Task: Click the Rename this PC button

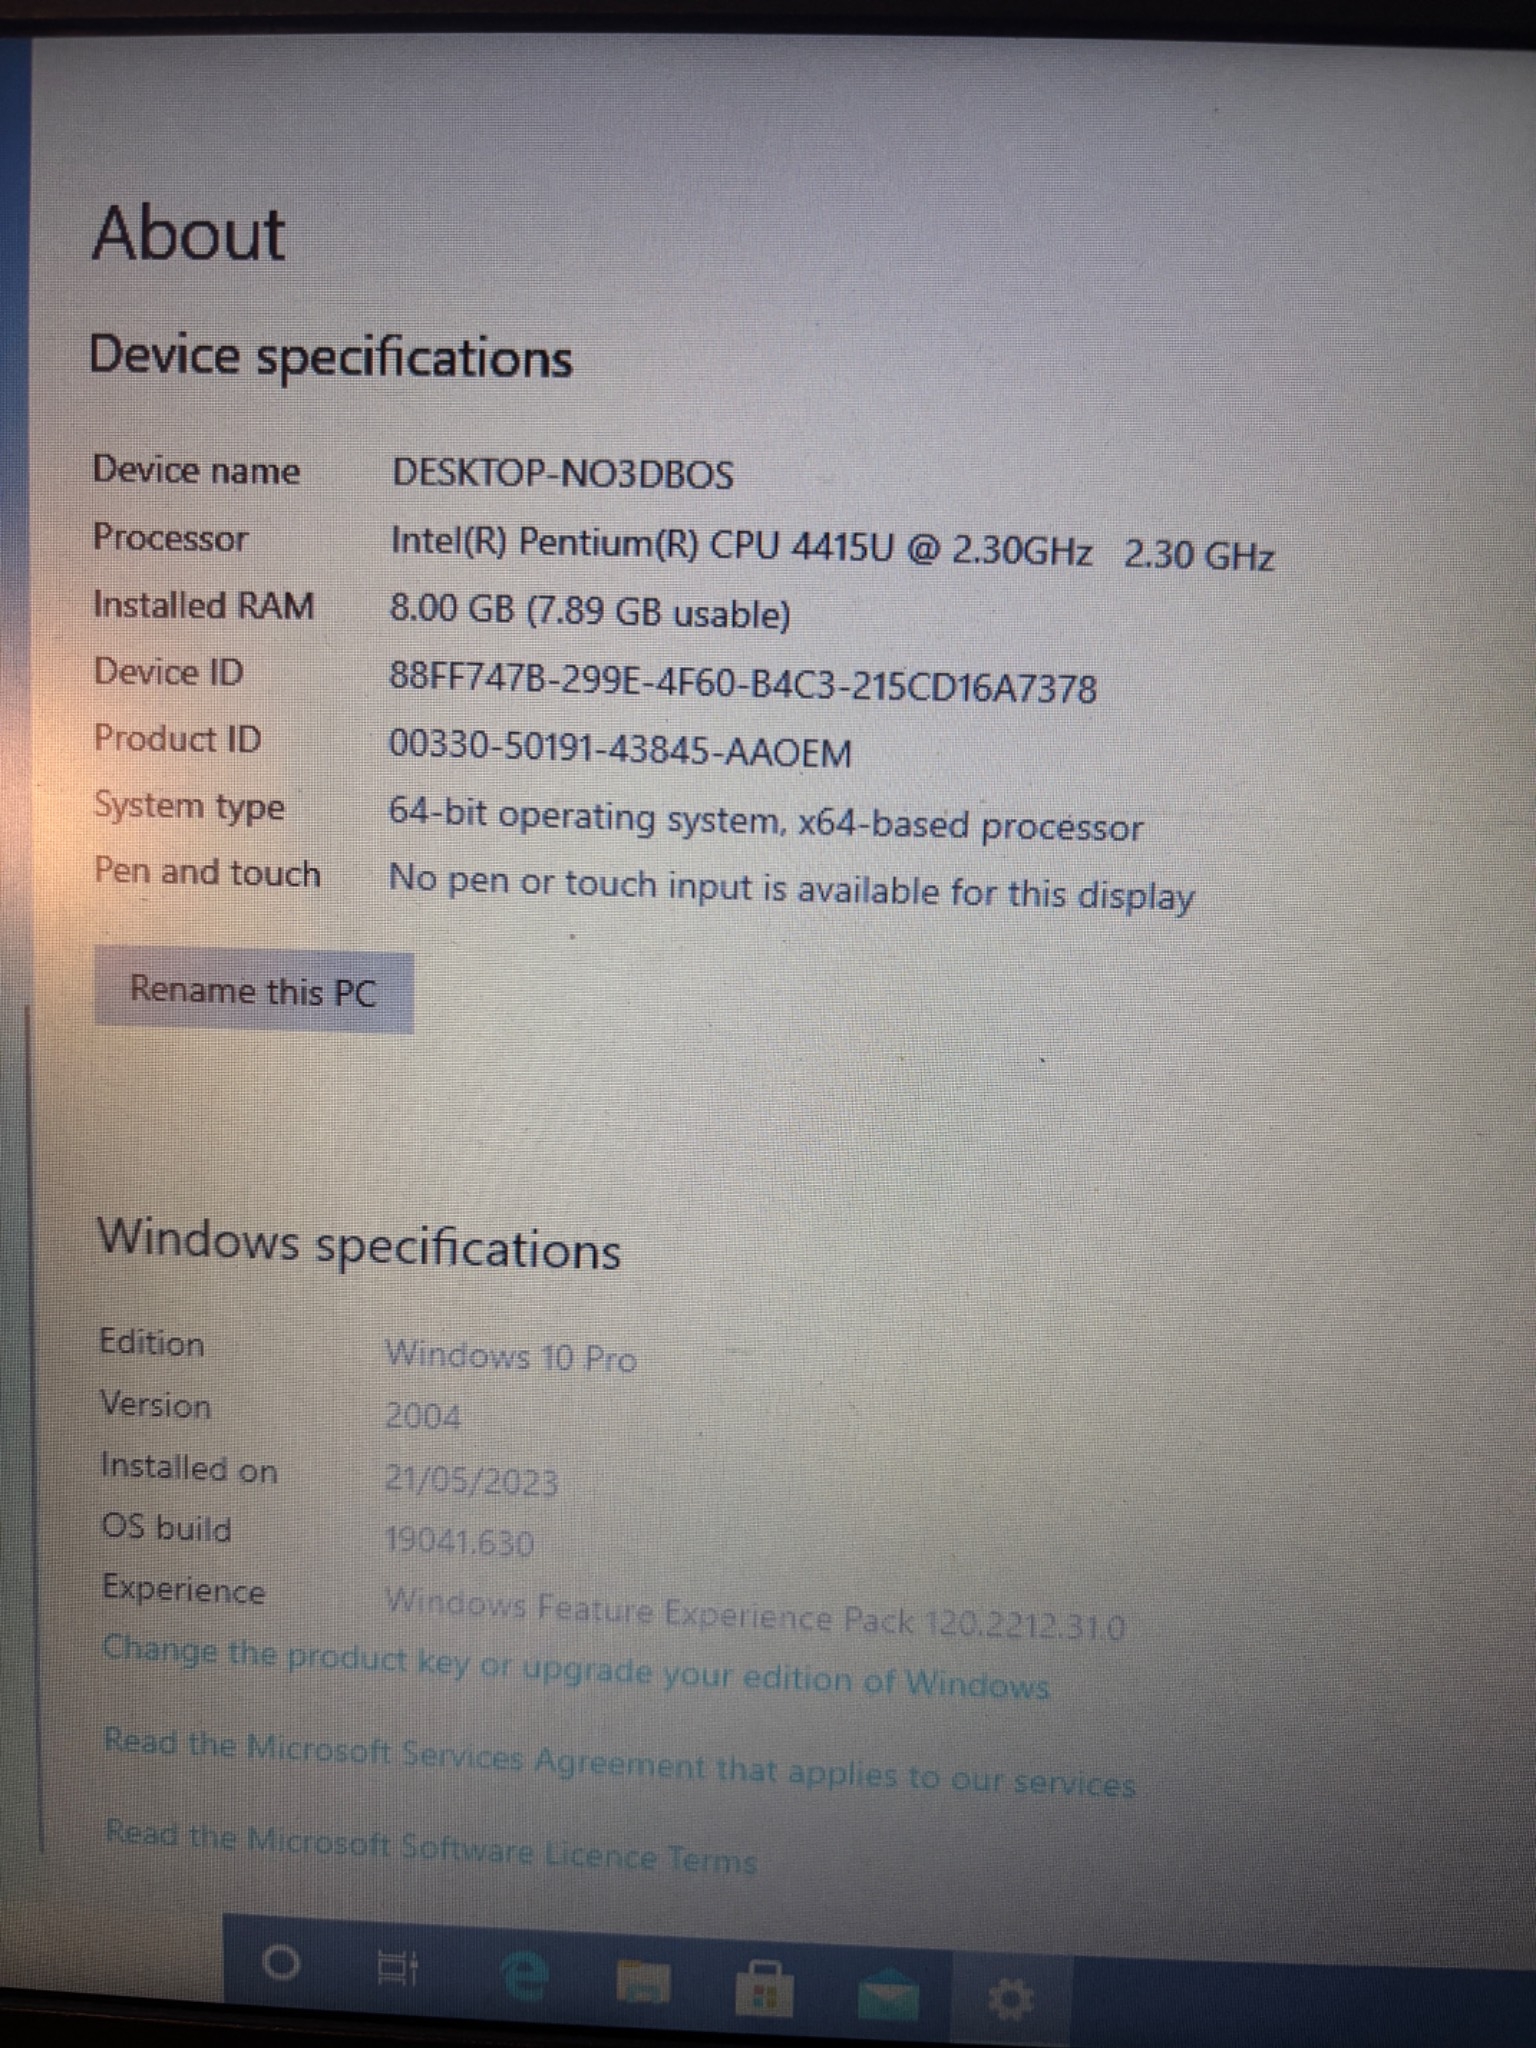Action: (x=254, y=992)
